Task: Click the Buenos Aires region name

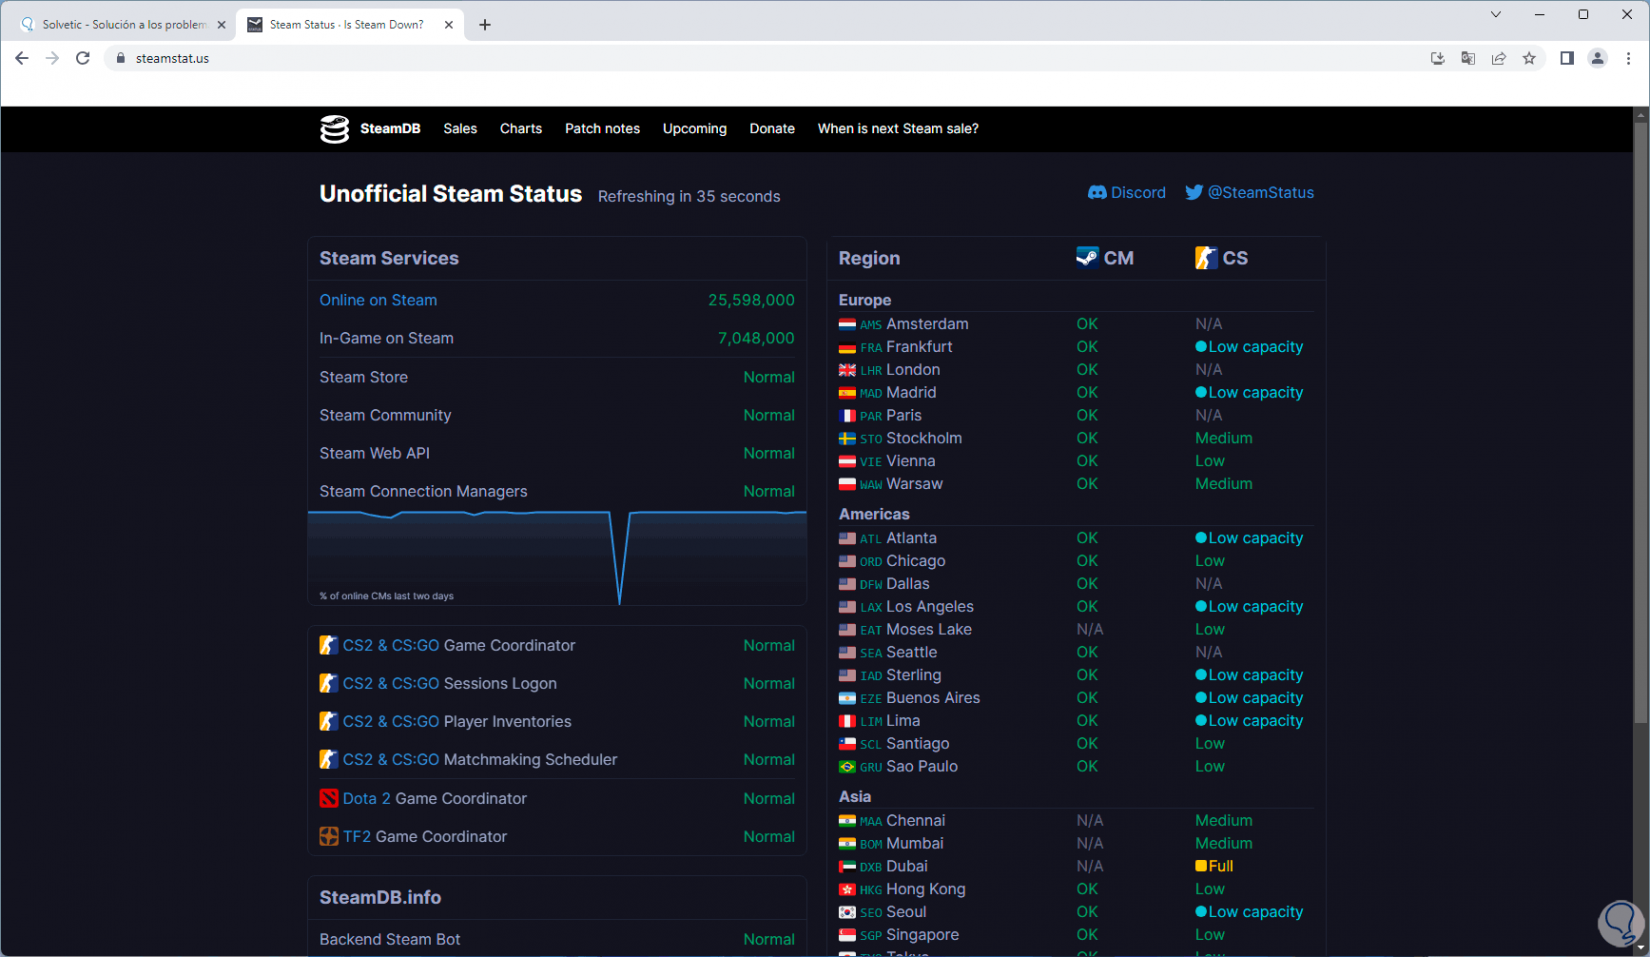Action: point(933,698)
